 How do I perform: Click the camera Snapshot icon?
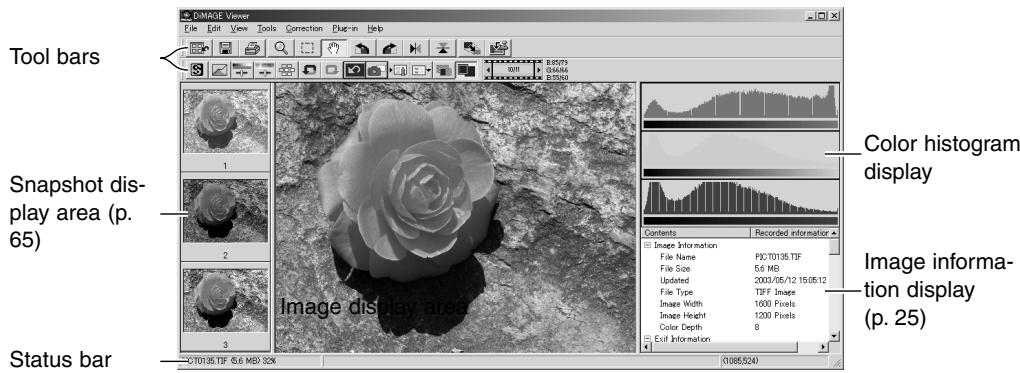point(376,70)
